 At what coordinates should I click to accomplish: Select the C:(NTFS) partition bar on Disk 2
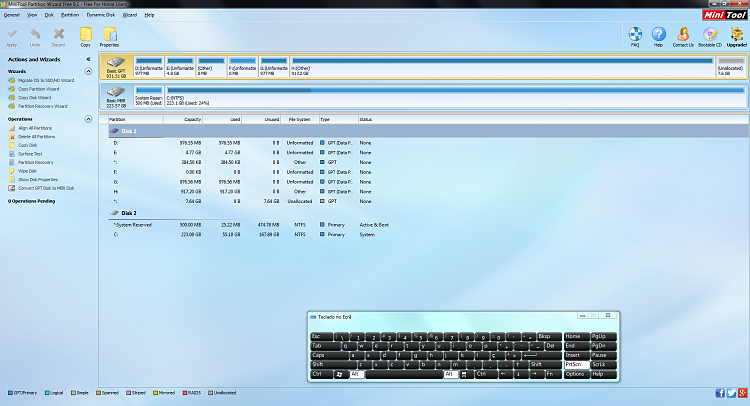[455, 96]
